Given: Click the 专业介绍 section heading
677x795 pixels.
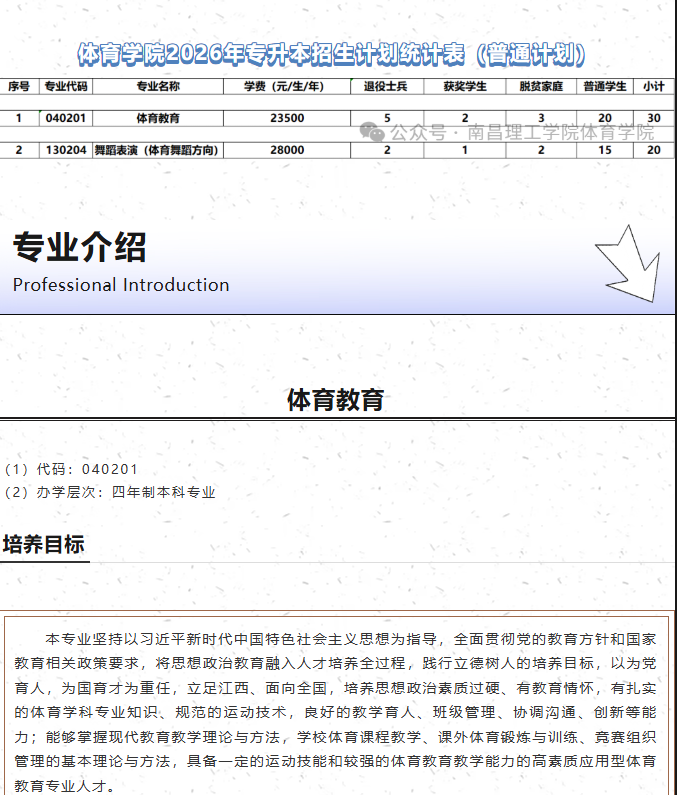Looking at the screenshot, I should [x=80, y=246].
